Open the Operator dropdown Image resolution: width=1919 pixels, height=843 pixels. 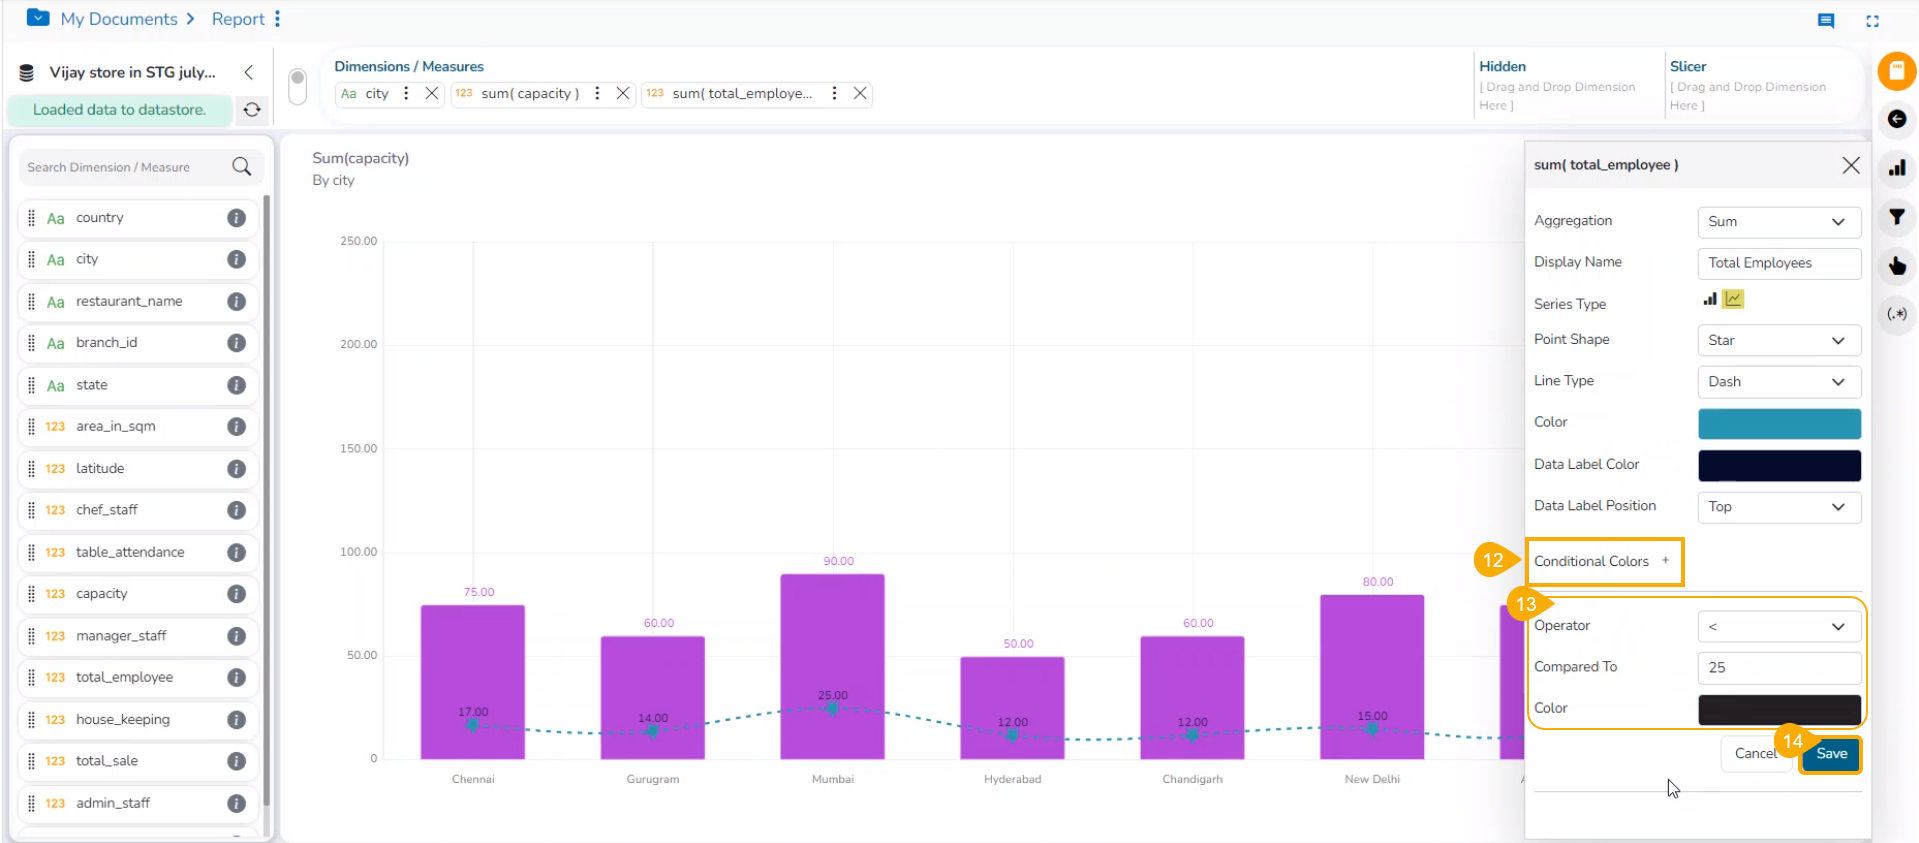pos(1778,626)
